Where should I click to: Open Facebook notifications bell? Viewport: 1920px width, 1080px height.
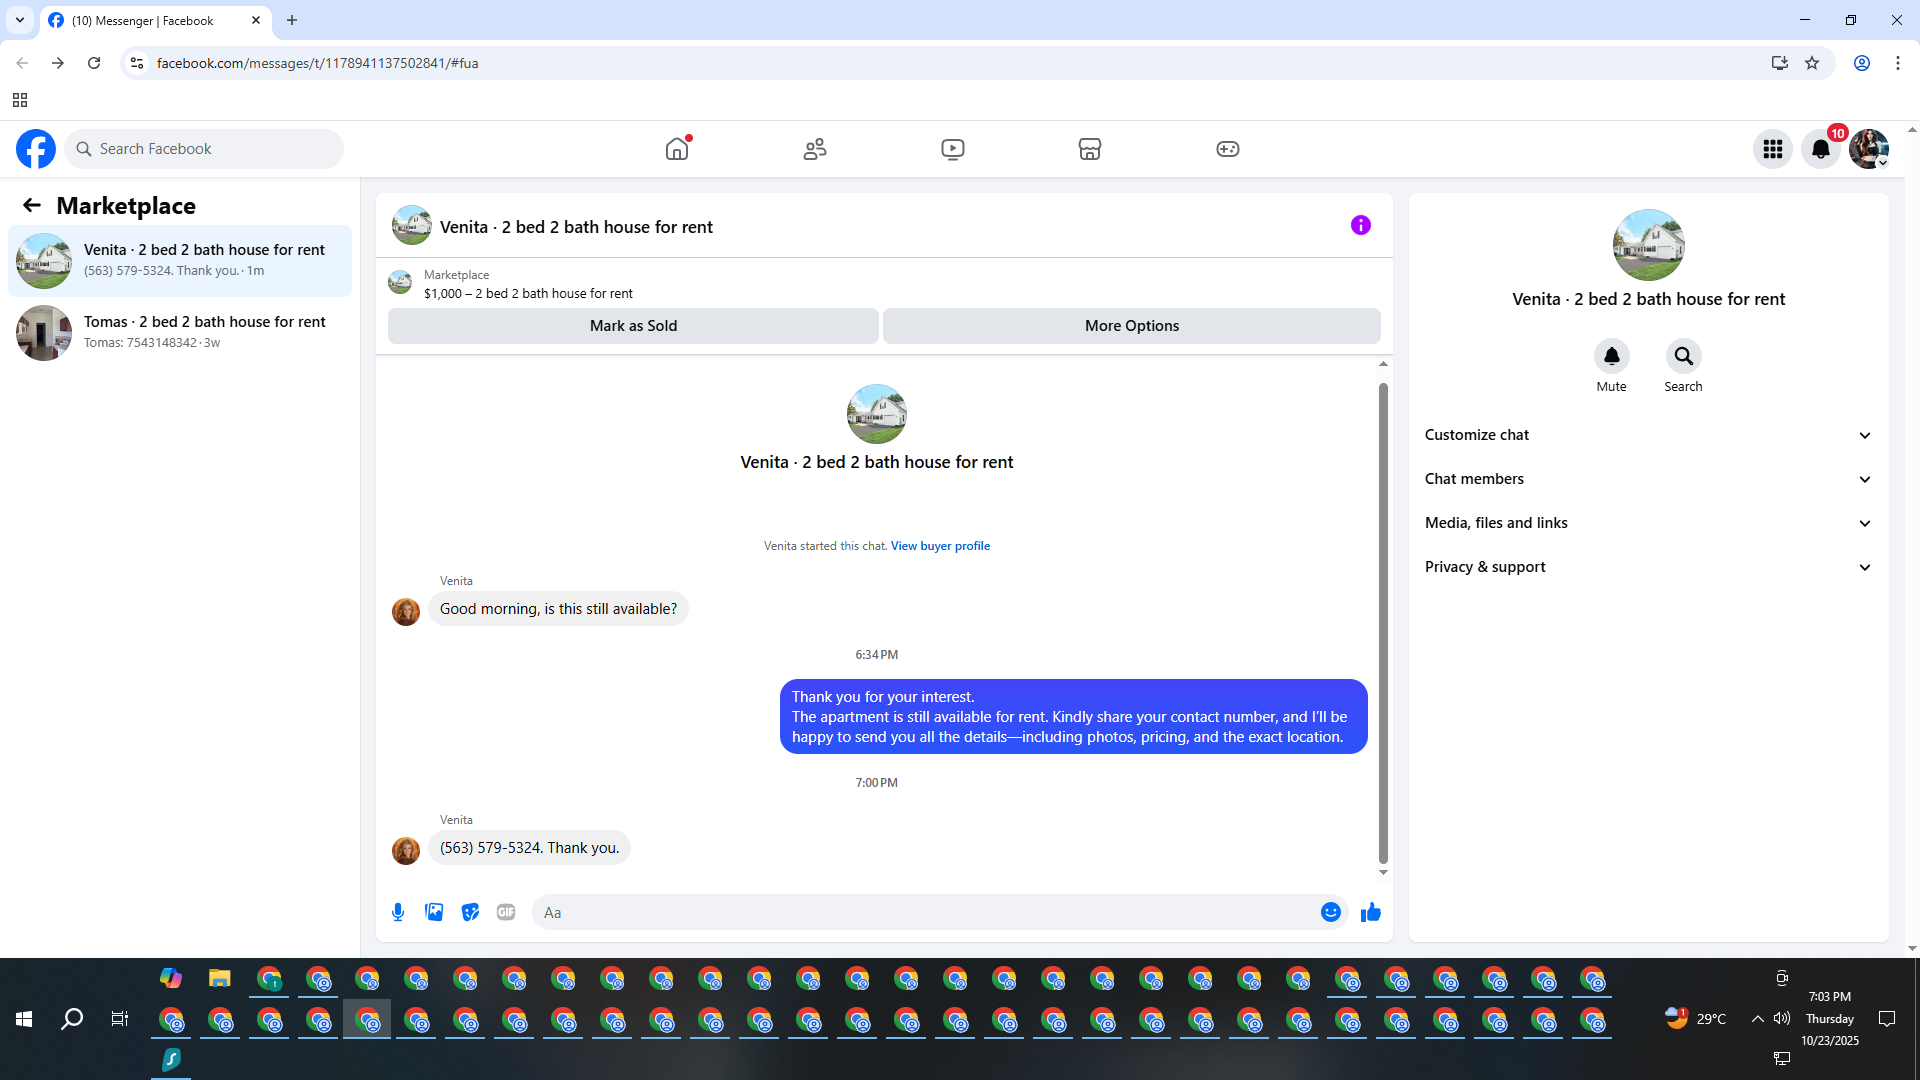1820,149
